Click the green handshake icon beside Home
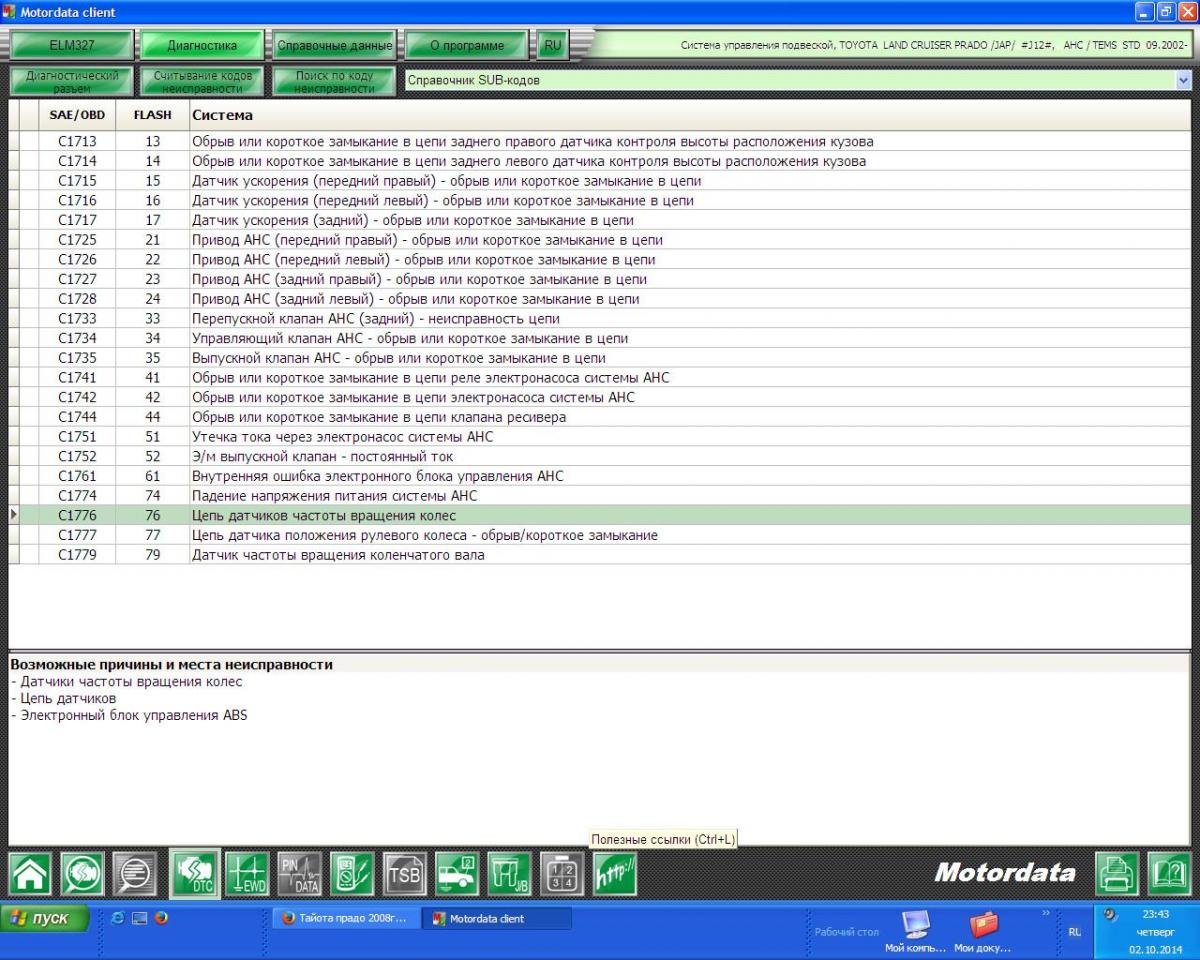 pos(83,874)
